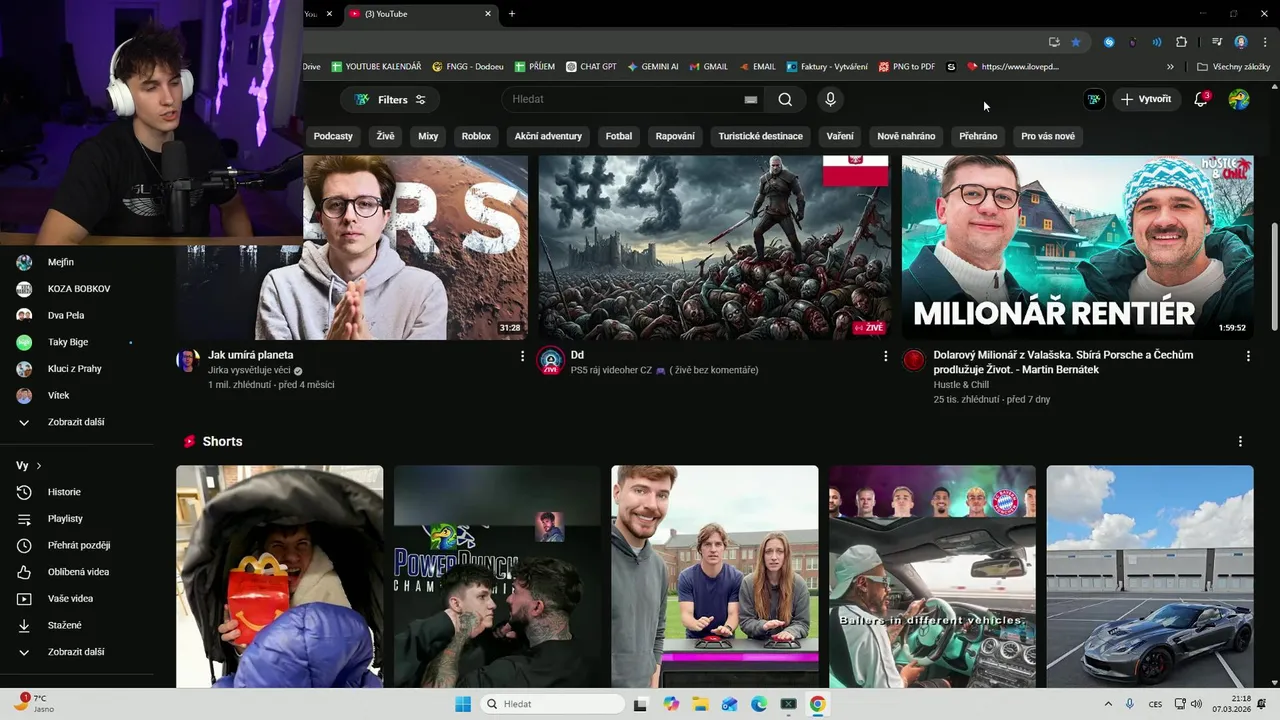This screenshot has height=720, width=1280.
Task: Select the Akční adventury chip
Action: [548, 136]
